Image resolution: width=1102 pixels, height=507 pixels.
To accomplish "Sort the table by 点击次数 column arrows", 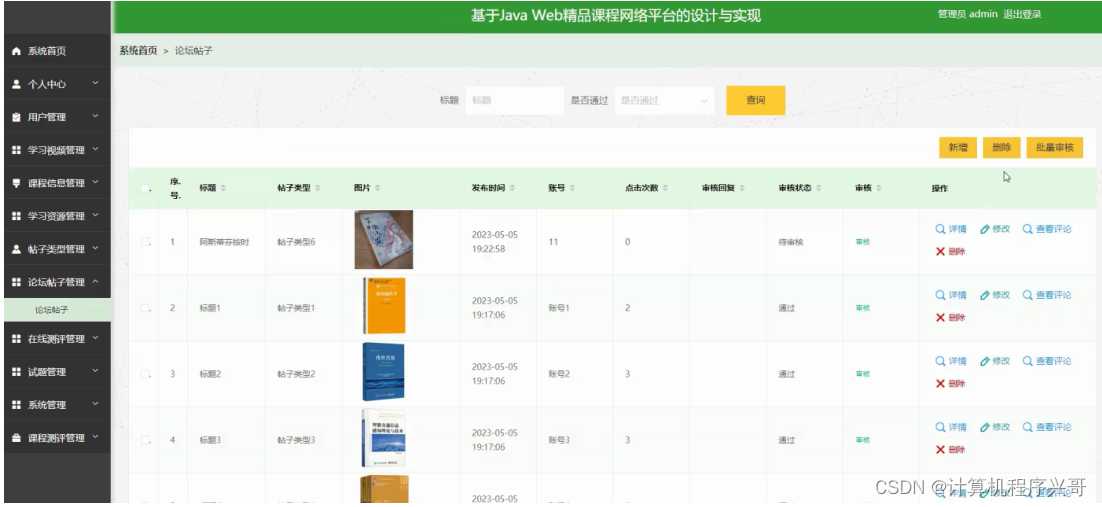I will click(664, 188).
